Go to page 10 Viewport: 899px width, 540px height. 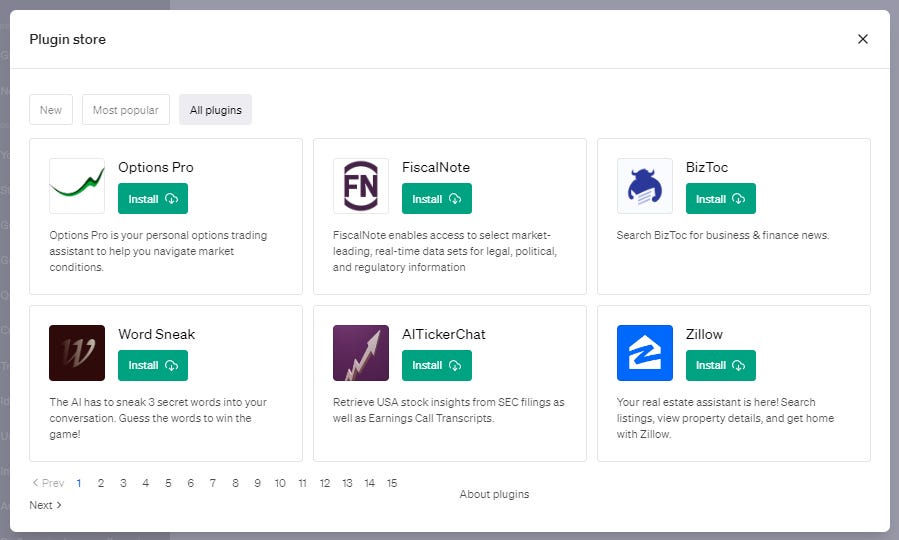click(280, 483)
